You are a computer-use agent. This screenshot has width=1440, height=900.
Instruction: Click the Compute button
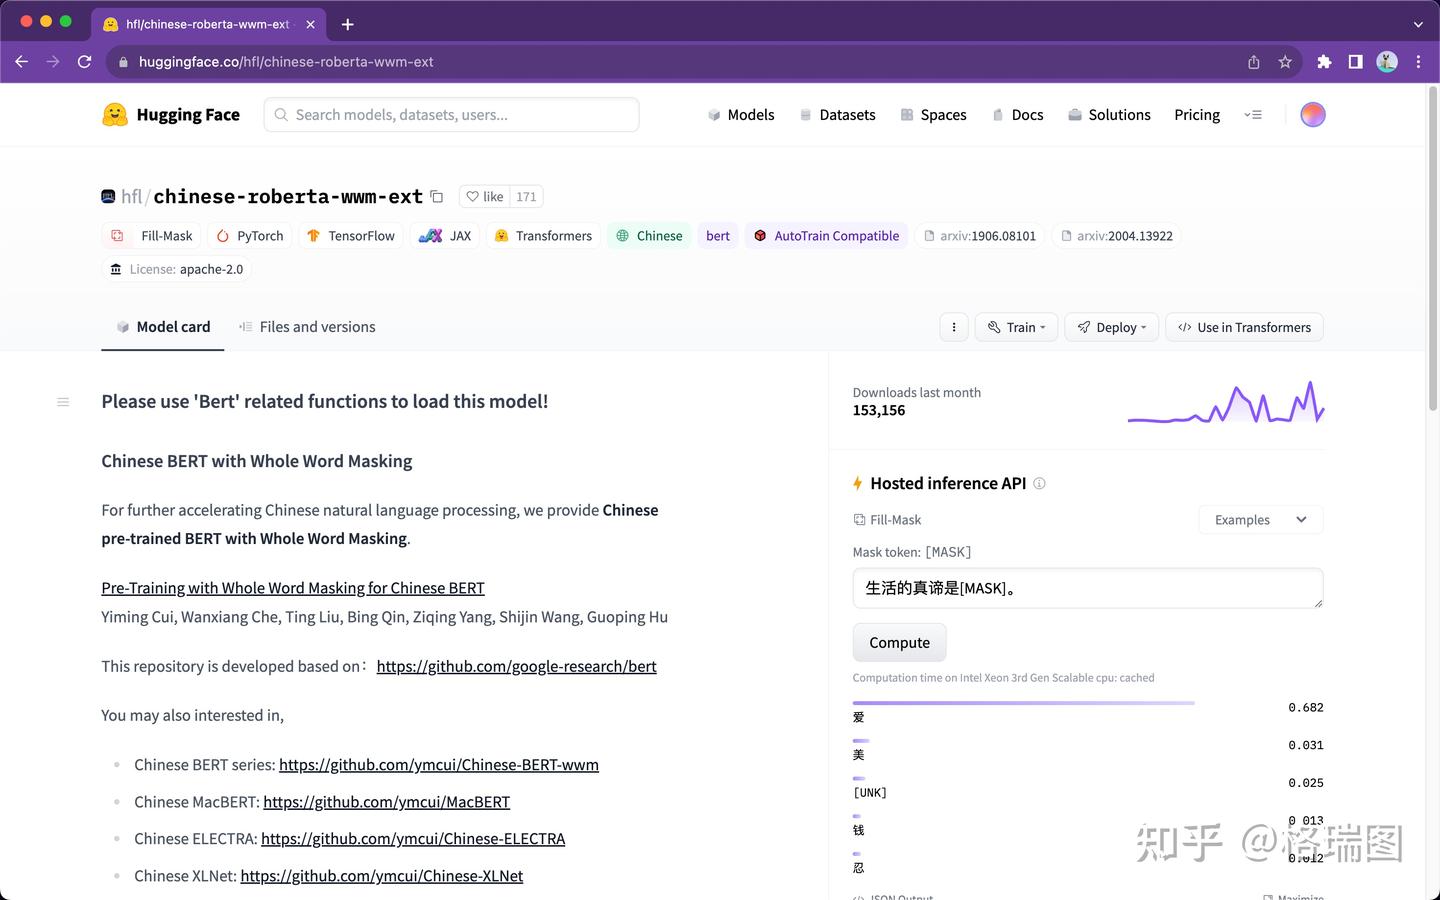[x=899, y=643]
